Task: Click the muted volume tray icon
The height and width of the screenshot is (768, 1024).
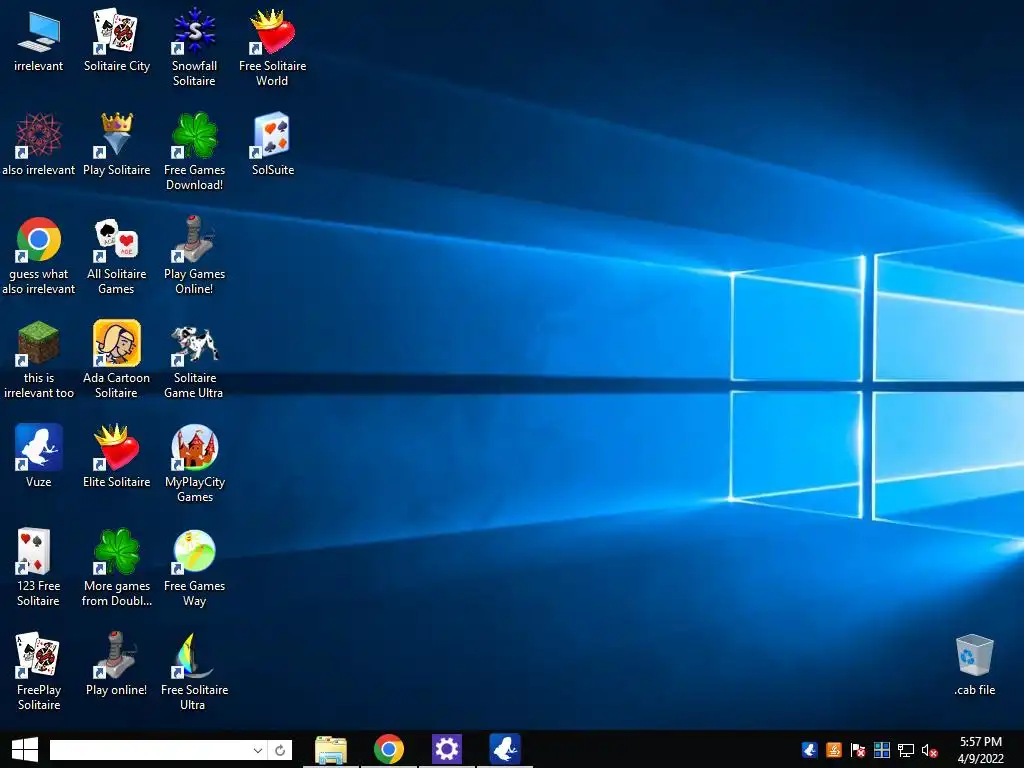Action: [929, 750]
